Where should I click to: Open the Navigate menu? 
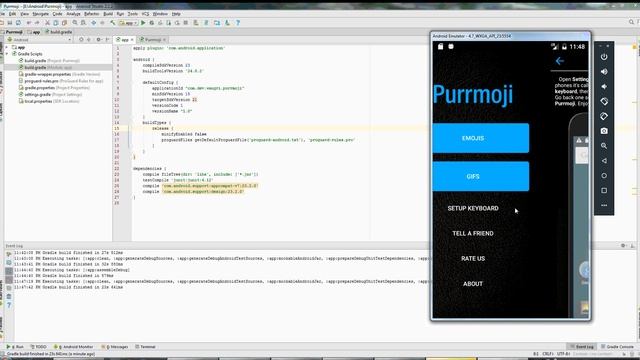[40, 14]
